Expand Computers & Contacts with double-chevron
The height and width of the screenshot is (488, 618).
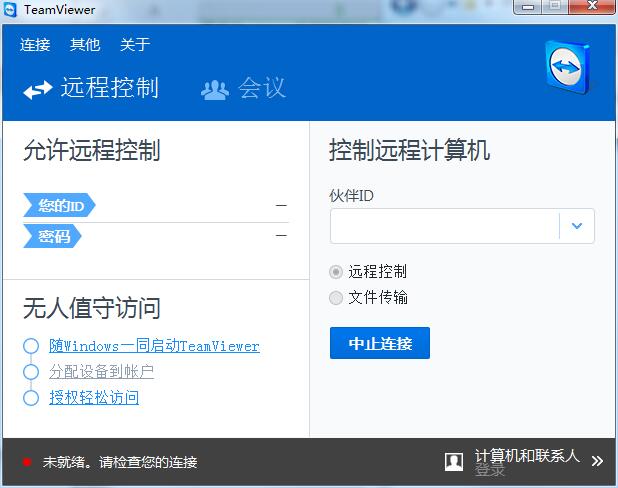coord(597,461)
